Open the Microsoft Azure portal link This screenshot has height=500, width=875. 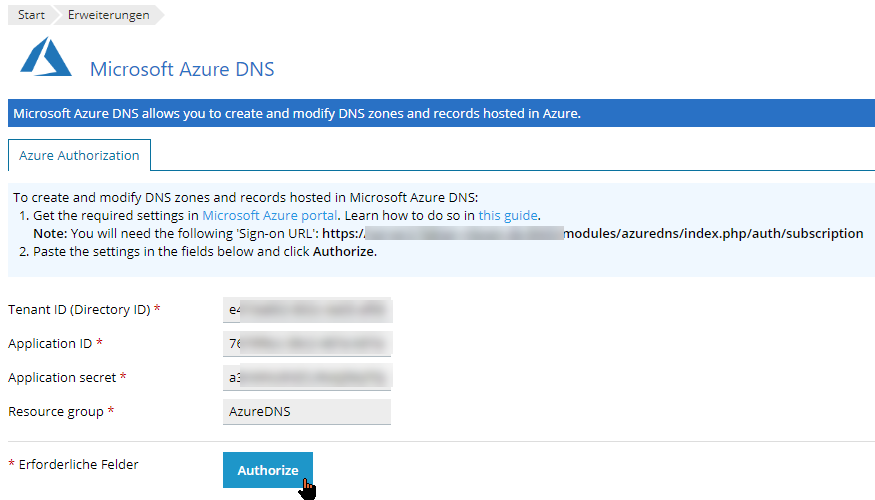pyautogui.click(x=270, y=215)
